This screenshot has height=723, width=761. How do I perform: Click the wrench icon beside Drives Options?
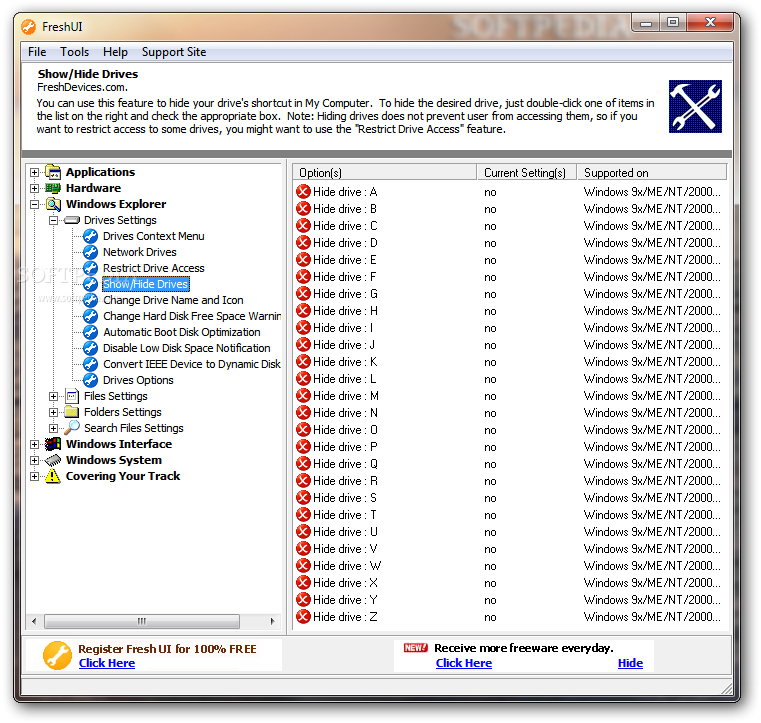point(90,380)
